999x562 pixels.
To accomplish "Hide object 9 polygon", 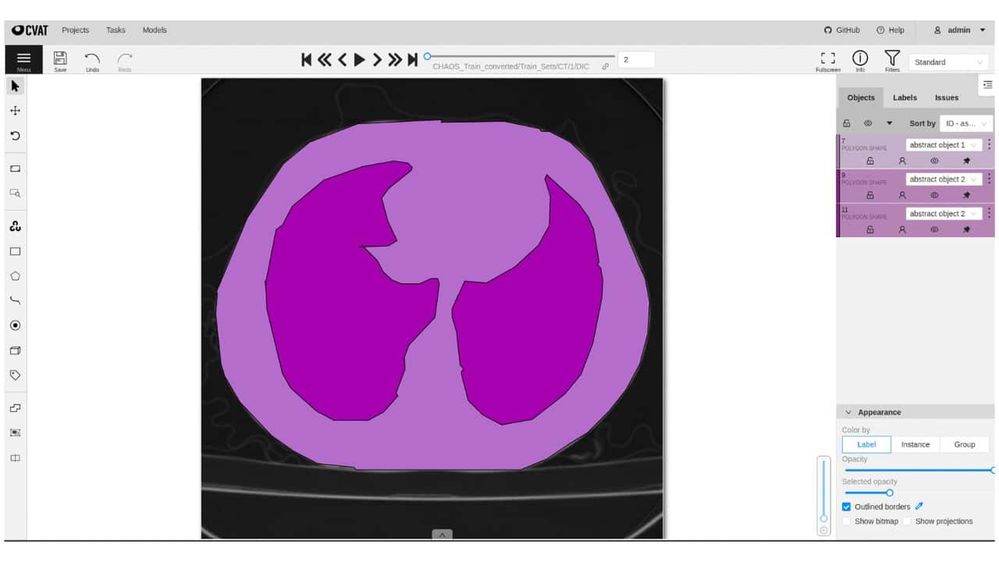I will click(934, 196).
